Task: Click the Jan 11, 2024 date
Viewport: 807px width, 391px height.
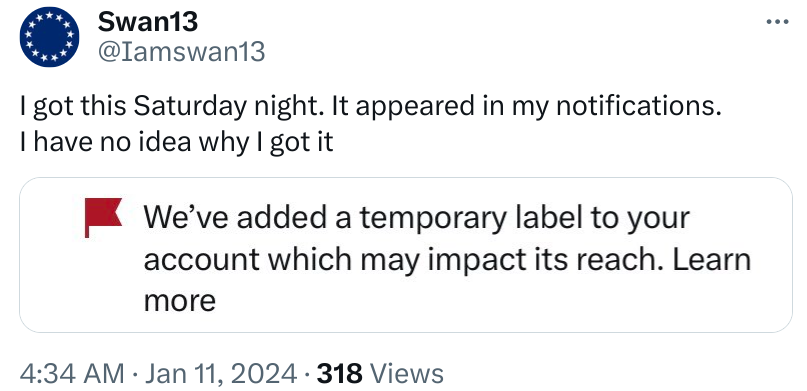Action: (221, 374)
